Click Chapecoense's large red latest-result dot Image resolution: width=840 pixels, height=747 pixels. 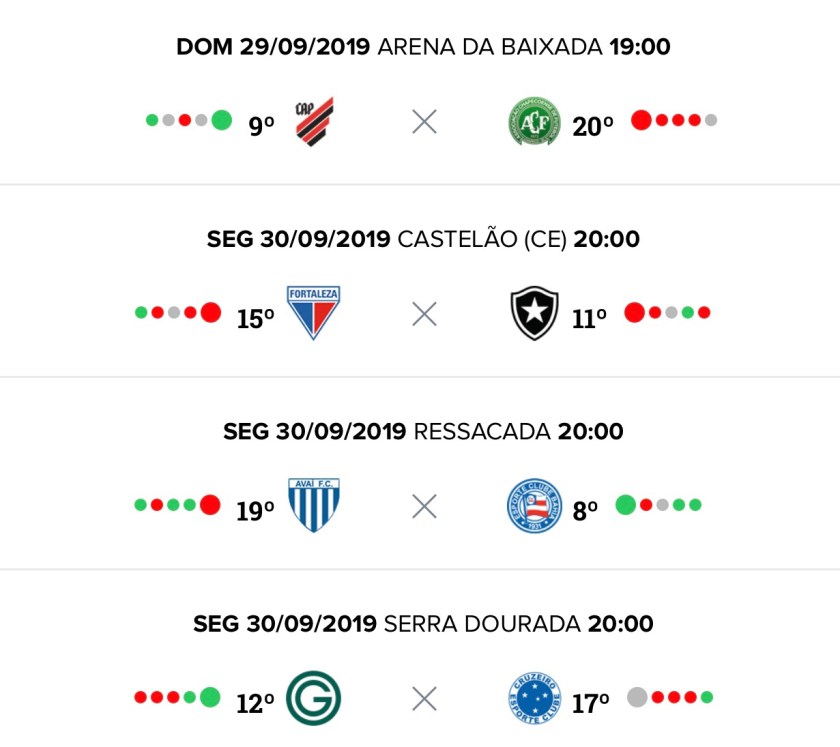click(642, 120)
